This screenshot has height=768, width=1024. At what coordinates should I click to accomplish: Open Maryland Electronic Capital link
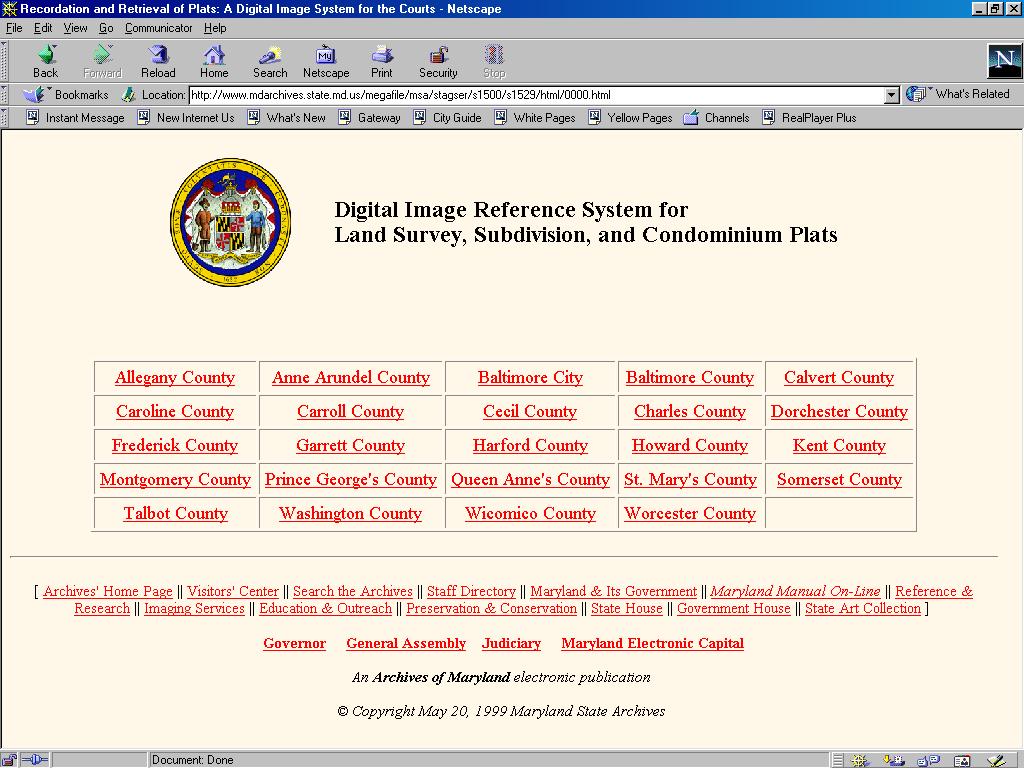(x=652, y=643)
